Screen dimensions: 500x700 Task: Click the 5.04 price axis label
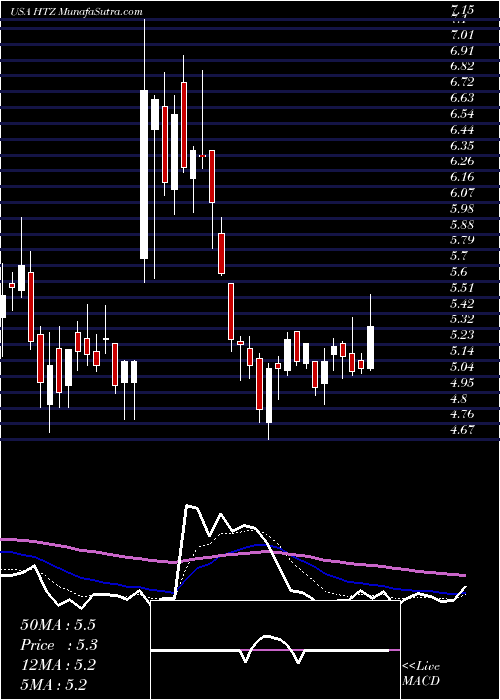point(462,367)
